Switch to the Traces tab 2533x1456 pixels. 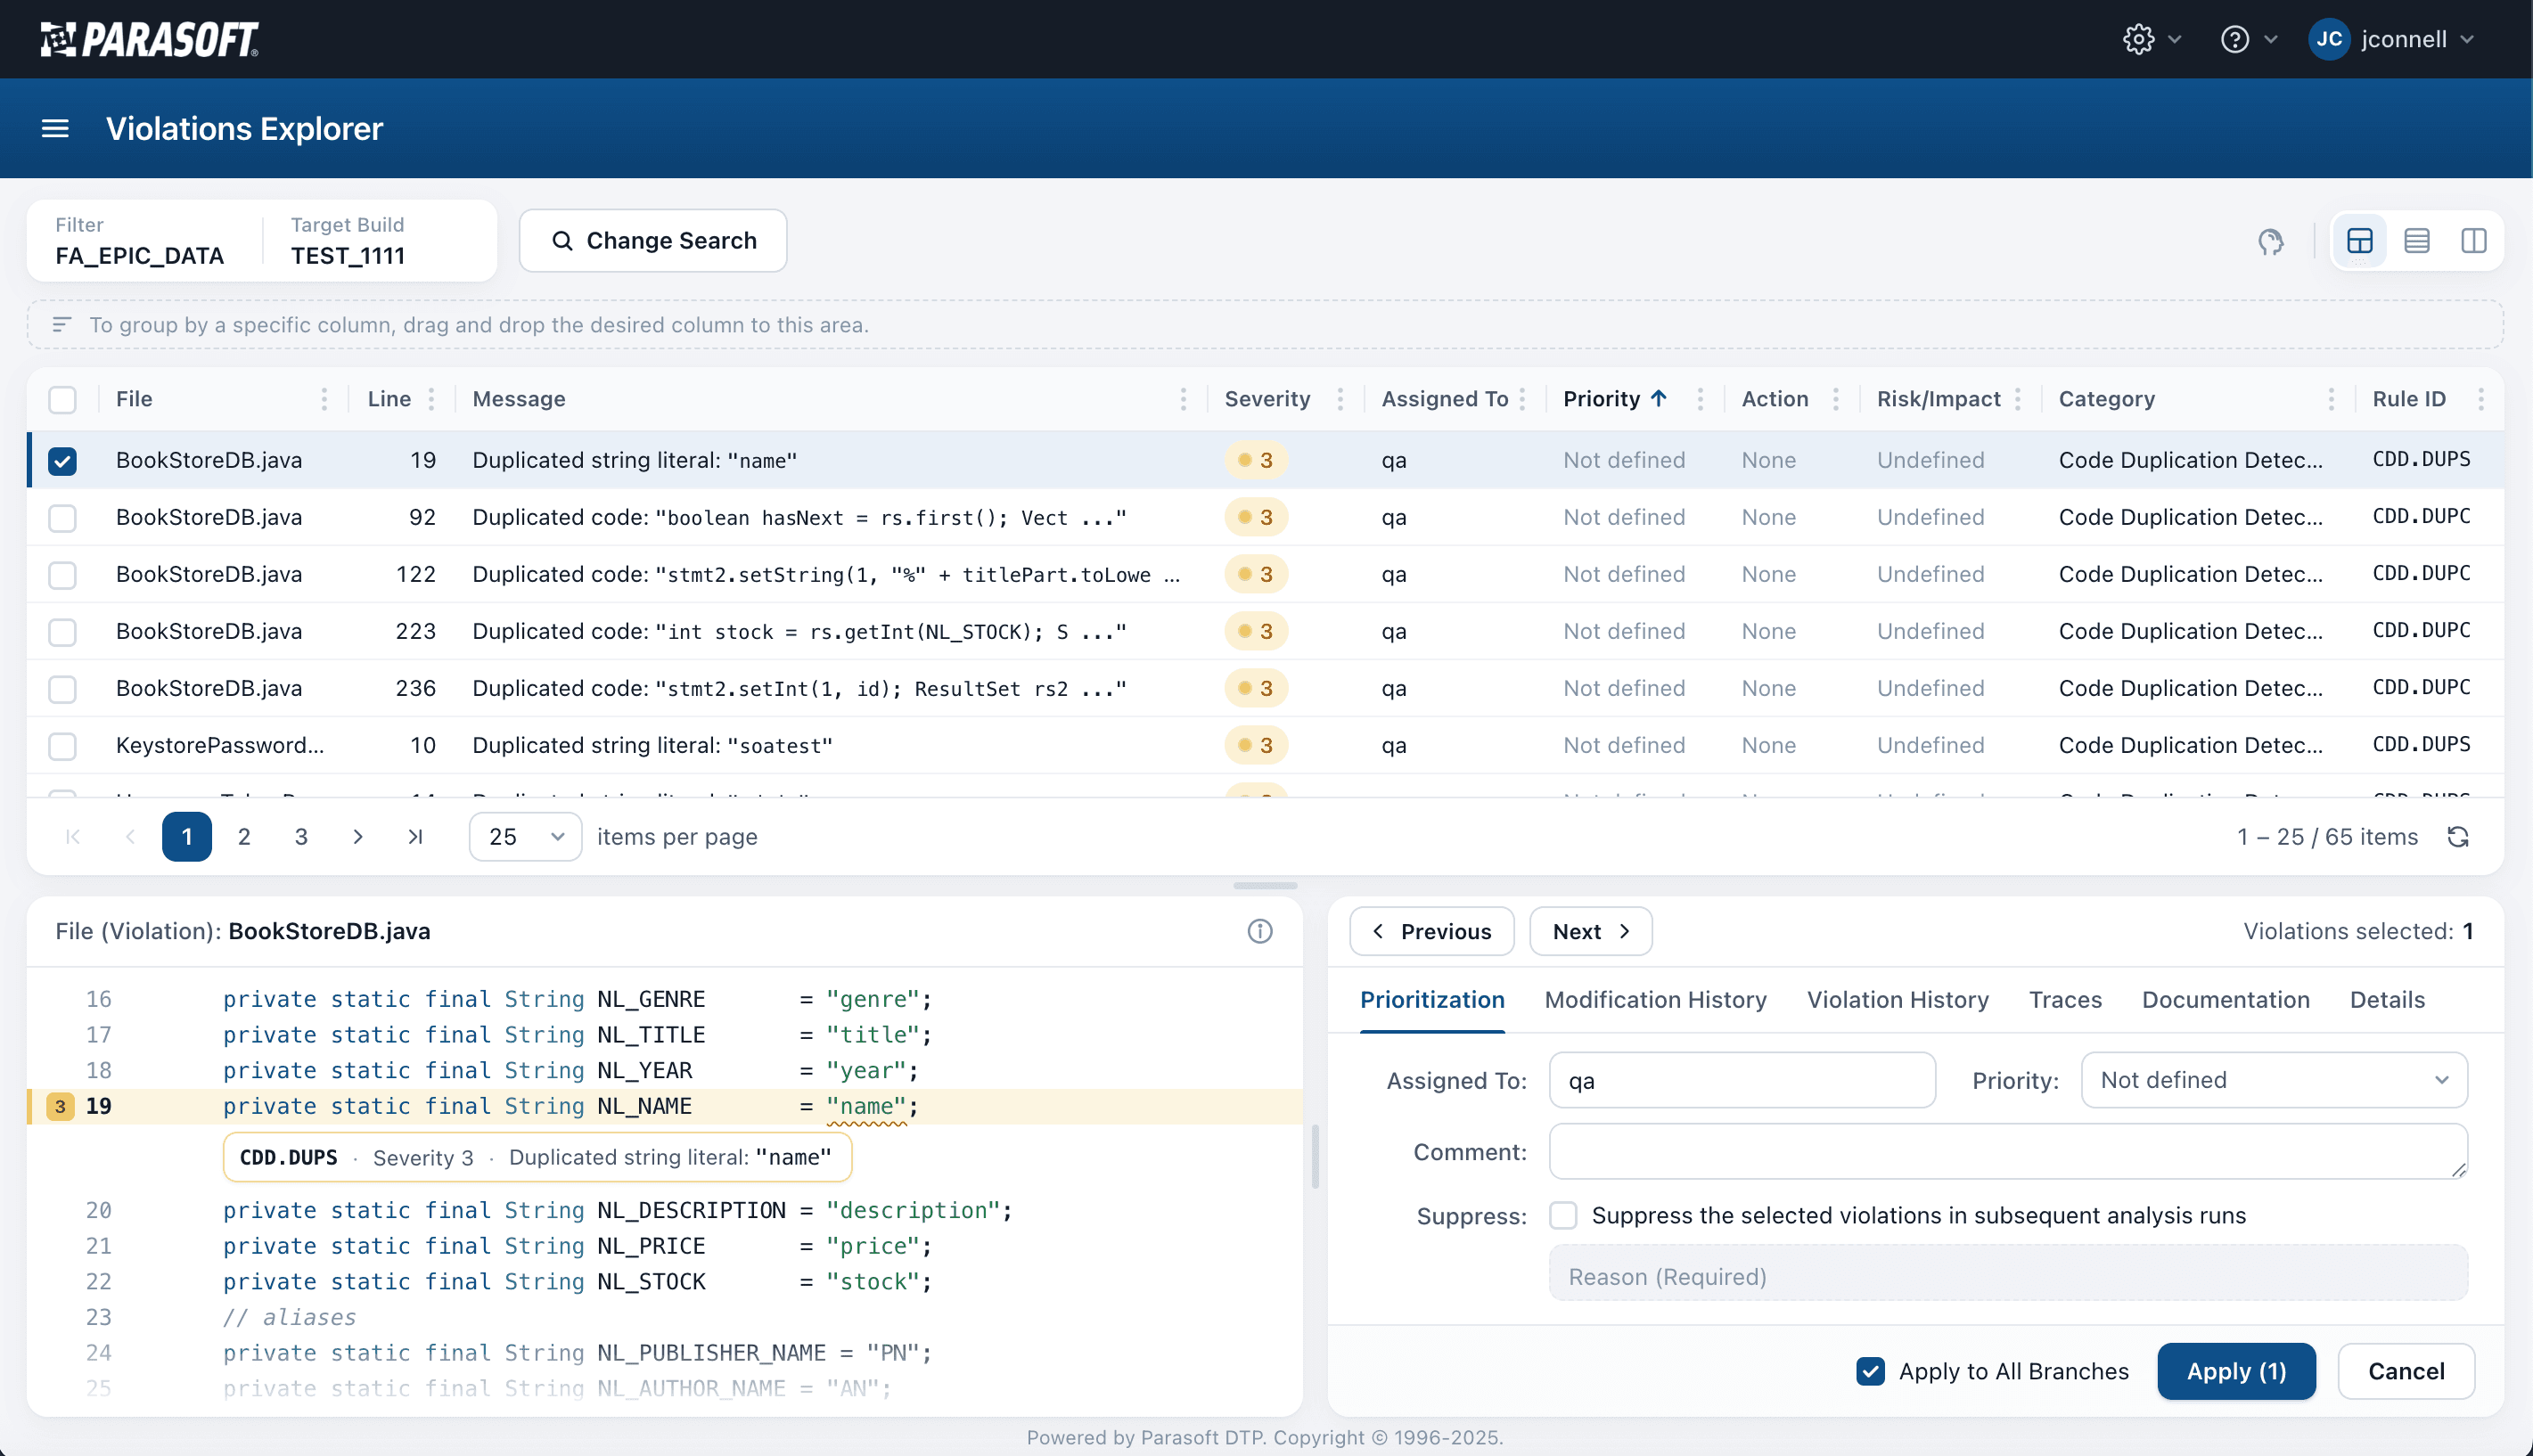(x=2065, y=1000)
